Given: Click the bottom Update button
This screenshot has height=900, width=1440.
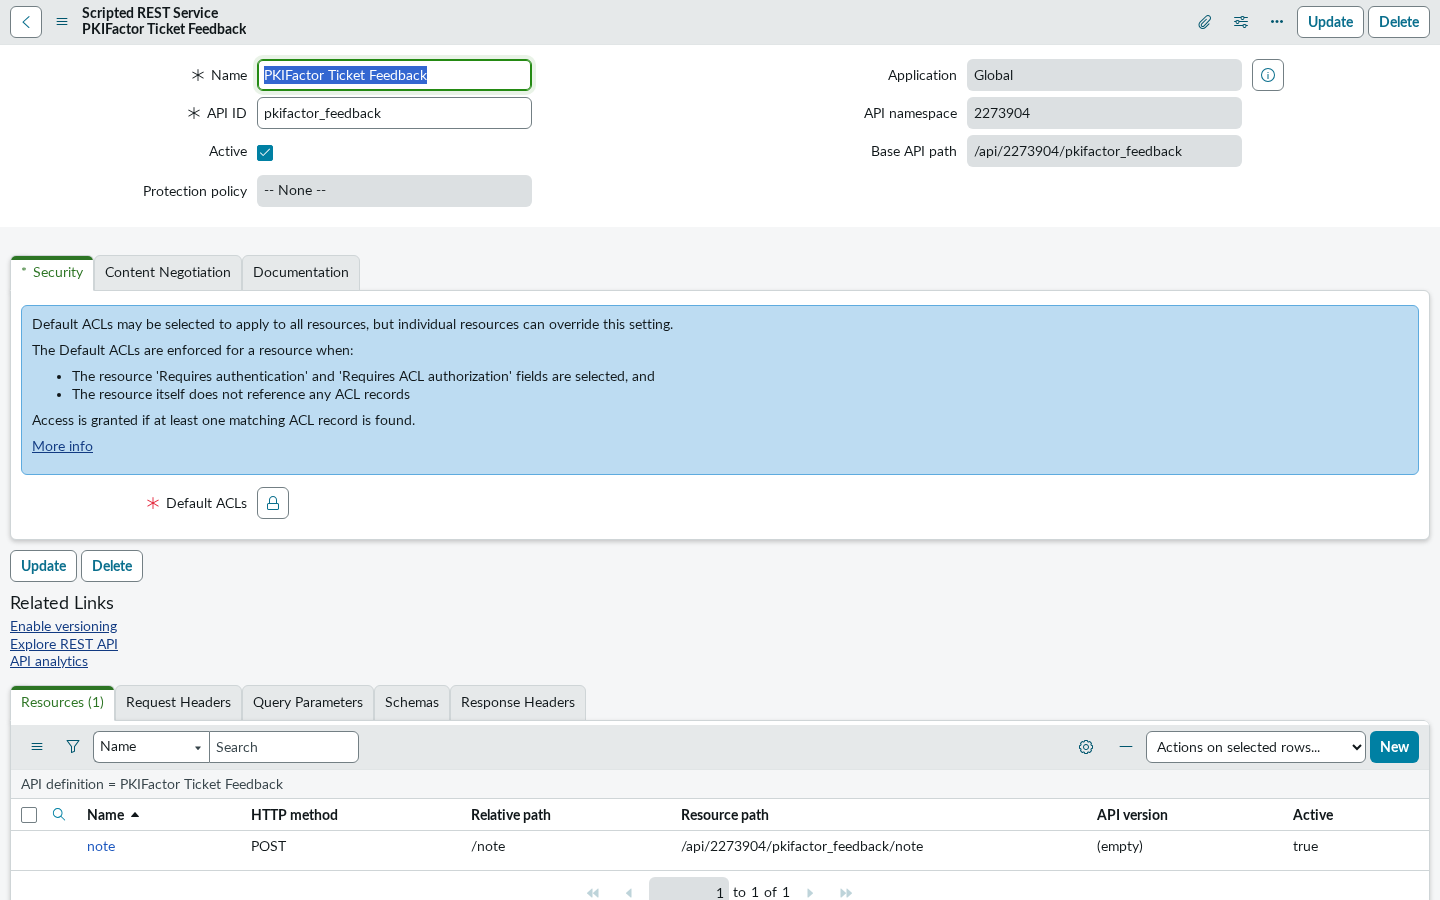Looking at the screenshot, I should (43, 566).
